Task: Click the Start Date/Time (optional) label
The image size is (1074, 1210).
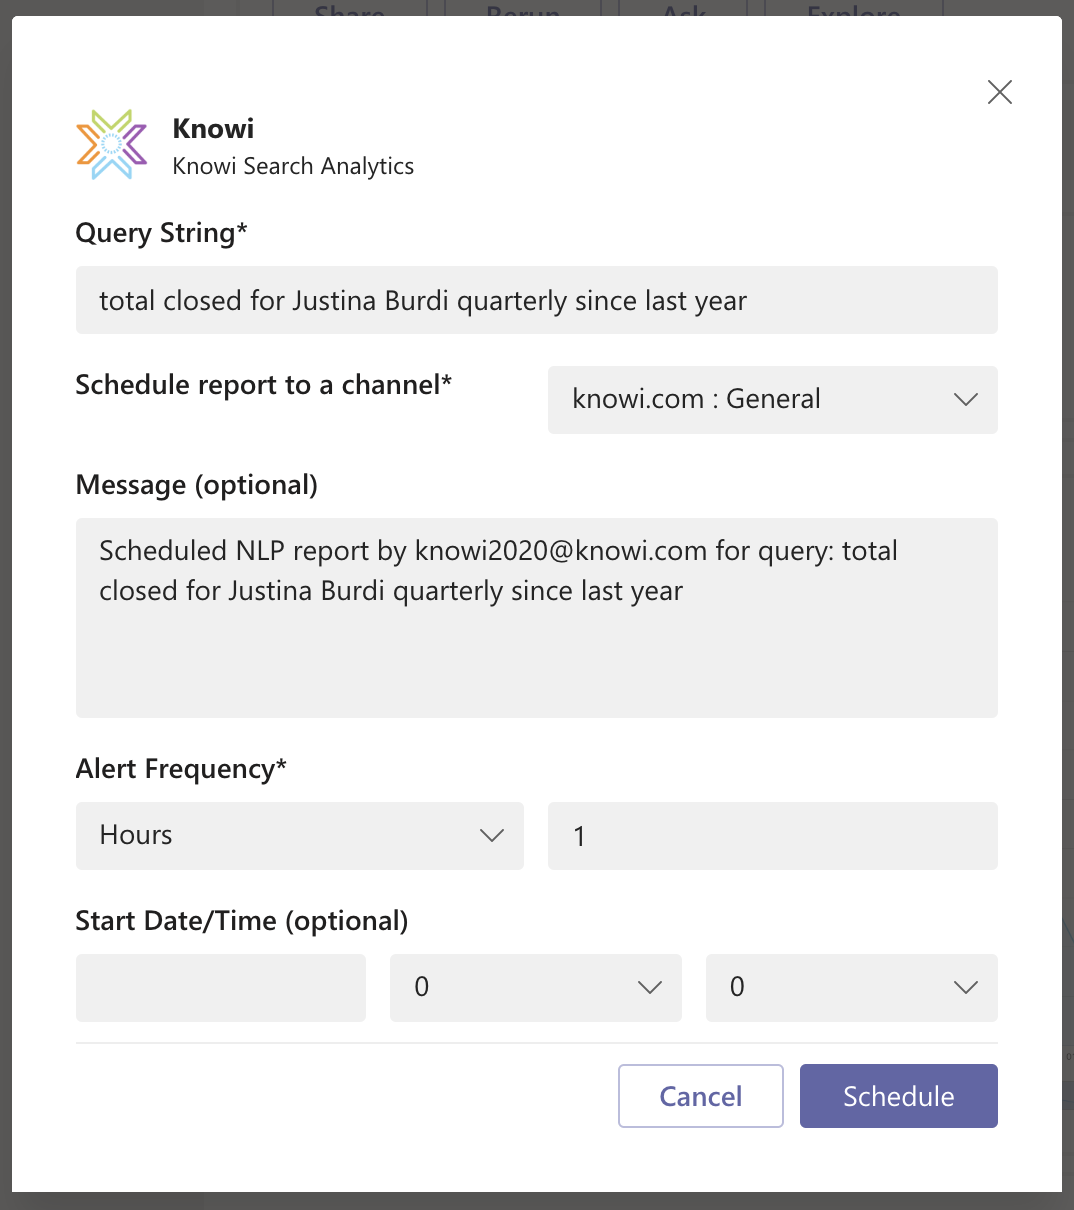Action: point(241,921)
